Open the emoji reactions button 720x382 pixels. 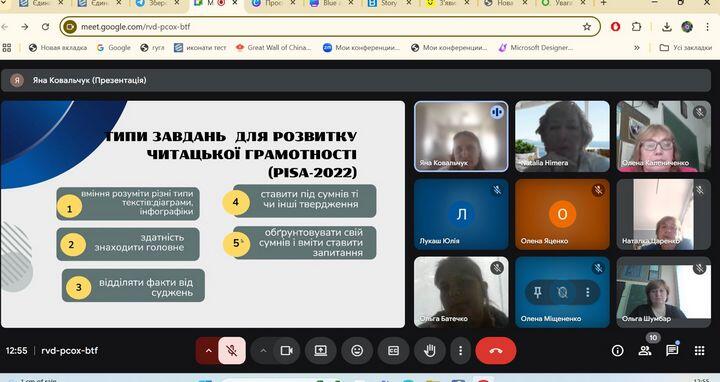357,351
